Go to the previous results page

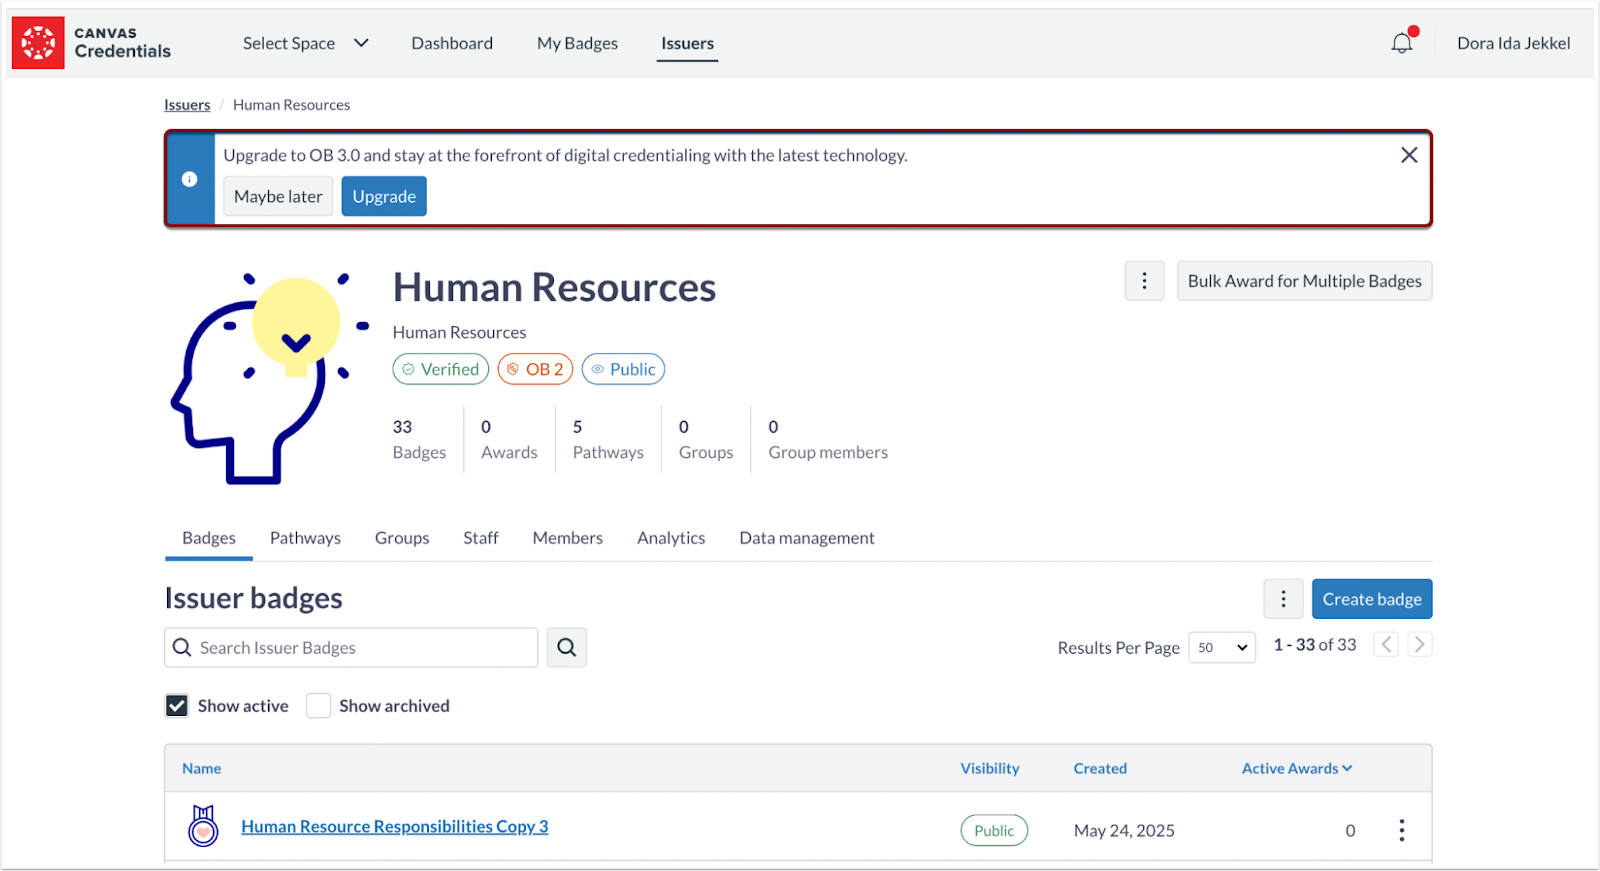pos(1386,645)
